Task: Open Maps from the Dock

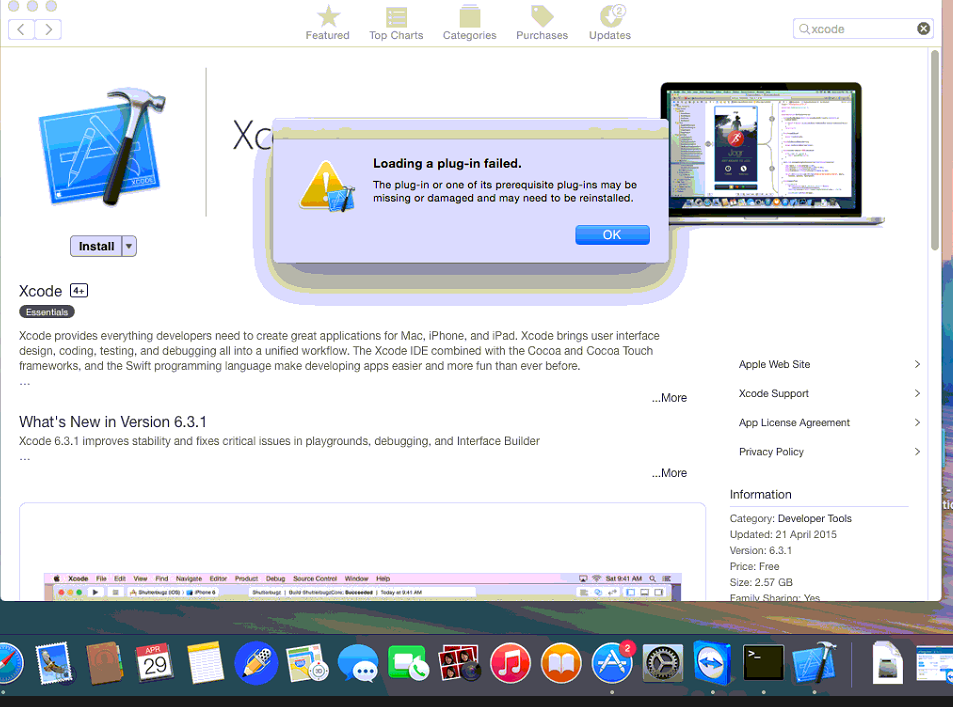Action: [x=307, y=663]
